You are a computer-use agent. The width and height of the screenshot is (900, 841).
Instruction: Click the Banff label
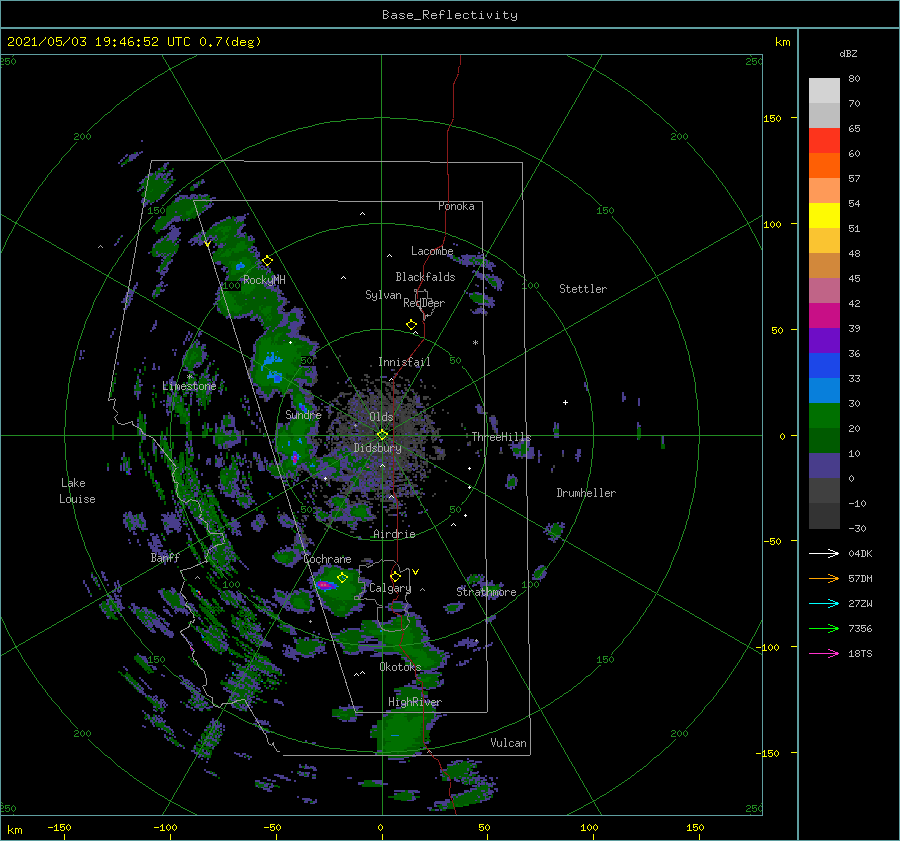pyautogui.click(x=165, y=557)
